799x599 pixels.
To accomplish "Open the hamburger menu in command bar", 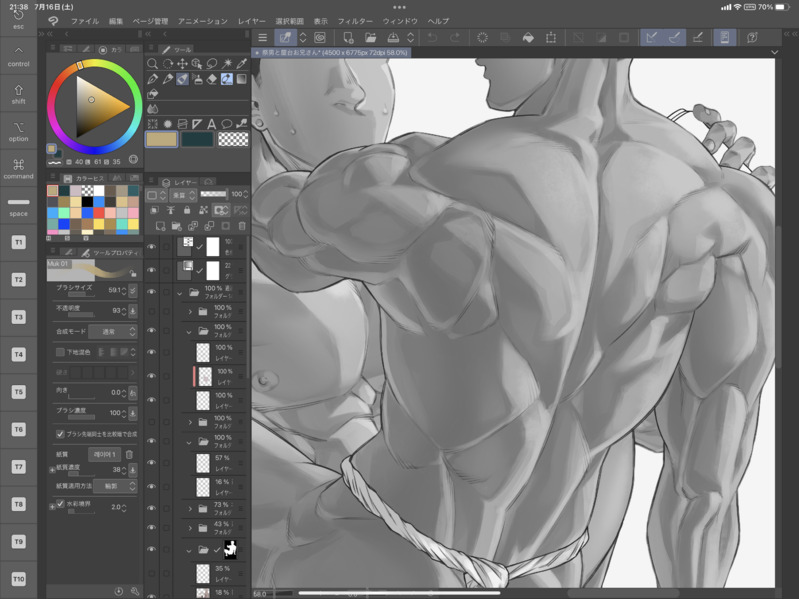I will pyautogui.click(x=262, y=38).
